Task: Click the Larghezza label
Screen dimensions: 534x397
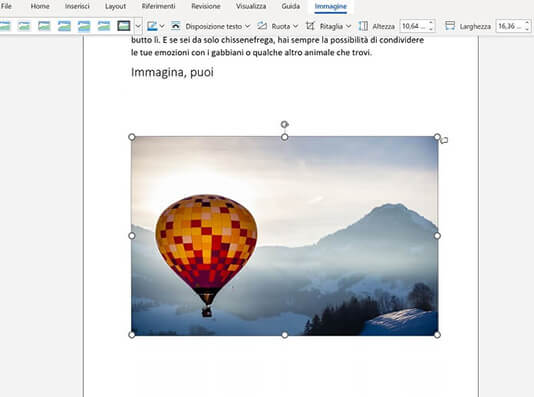Action: tap(475, 26)
